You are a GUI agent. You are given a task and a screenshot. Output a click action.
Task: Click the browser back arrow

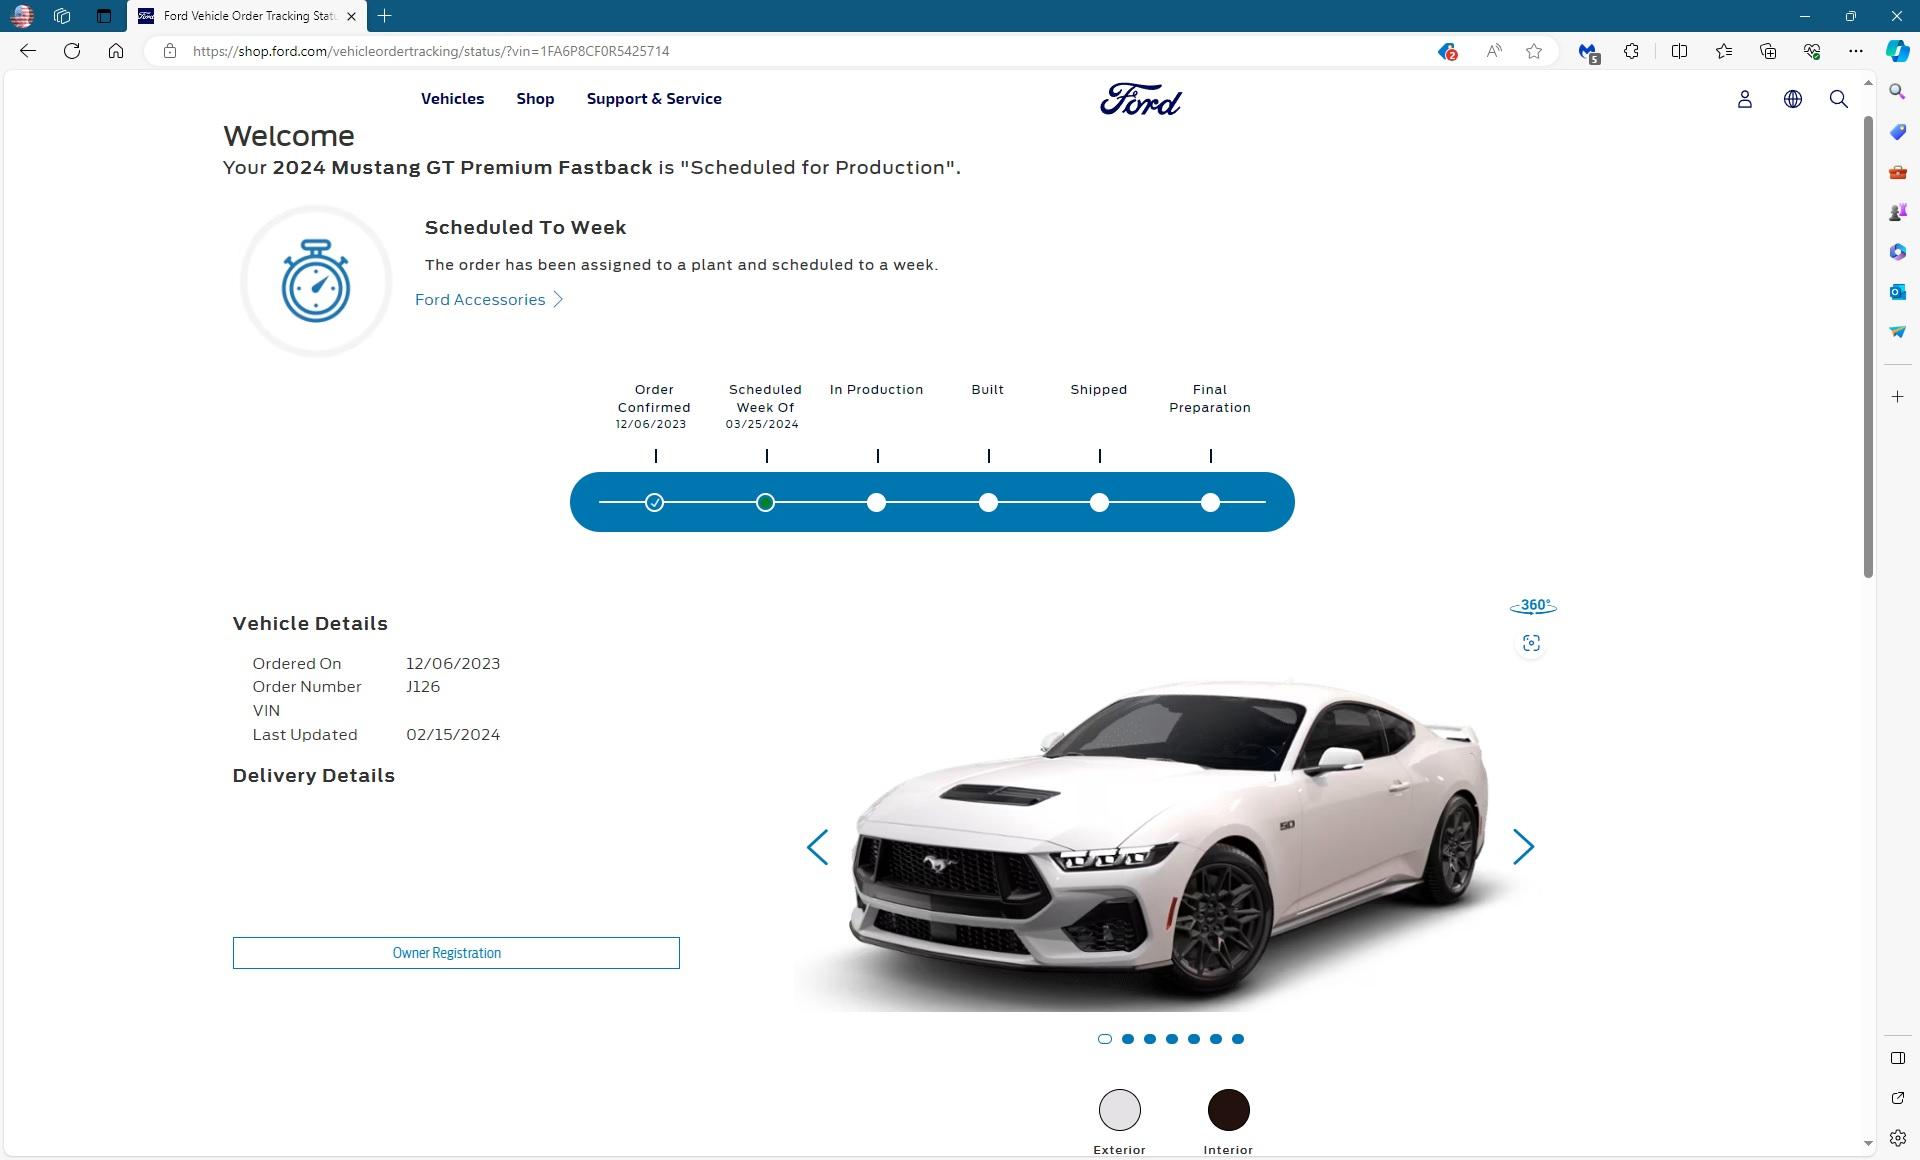(28, 51)
